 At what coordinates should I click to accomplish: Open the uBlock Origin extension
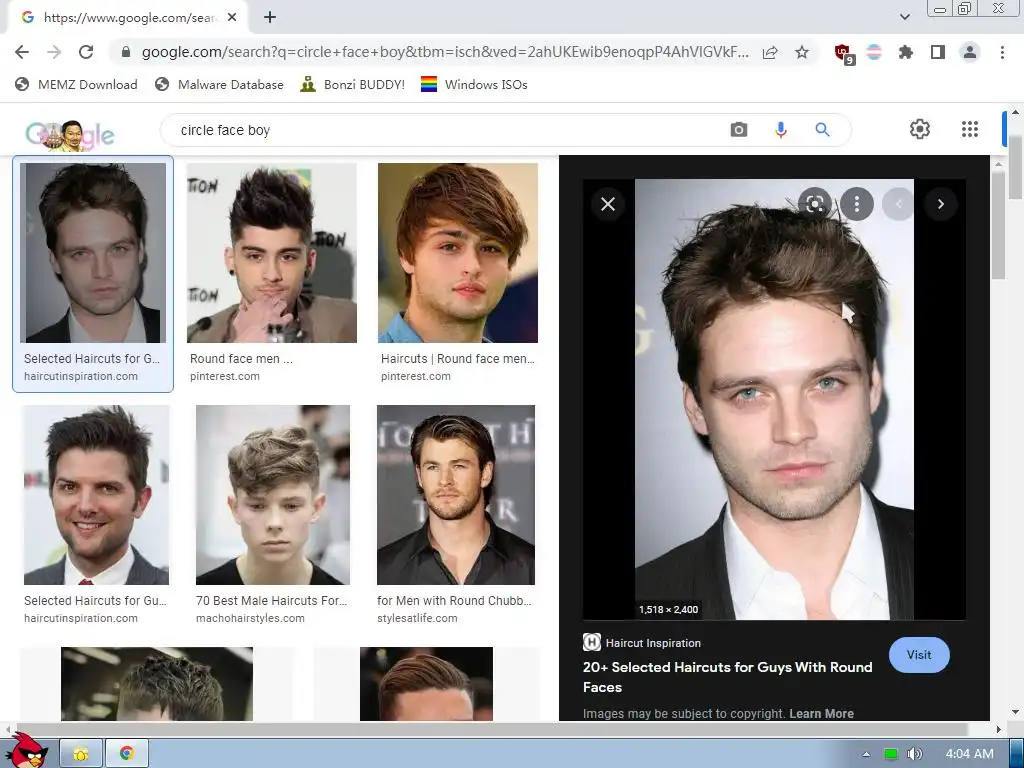coord(844,54)
